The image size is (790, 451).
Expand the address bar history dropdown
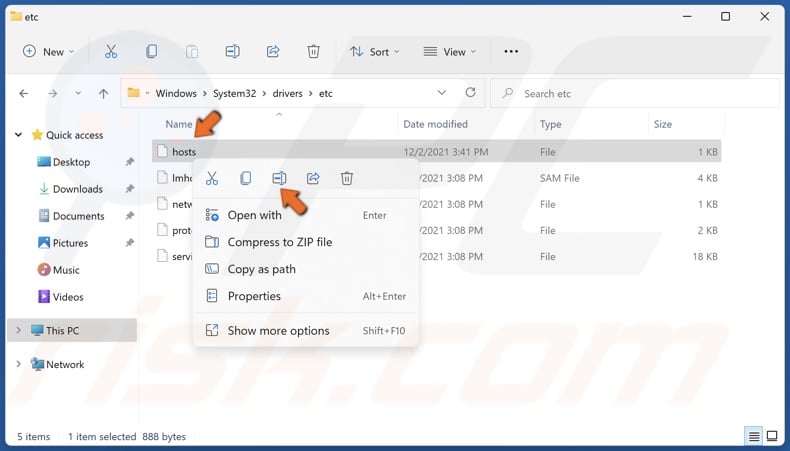pos(442,93)
